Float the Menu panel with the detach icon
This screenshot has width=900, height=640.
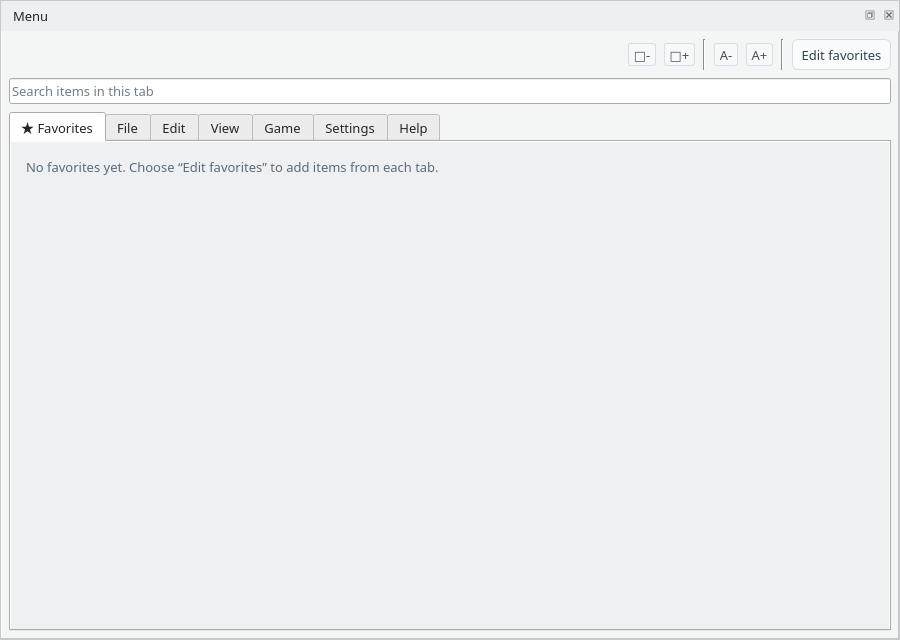click(x=870, y=15)
